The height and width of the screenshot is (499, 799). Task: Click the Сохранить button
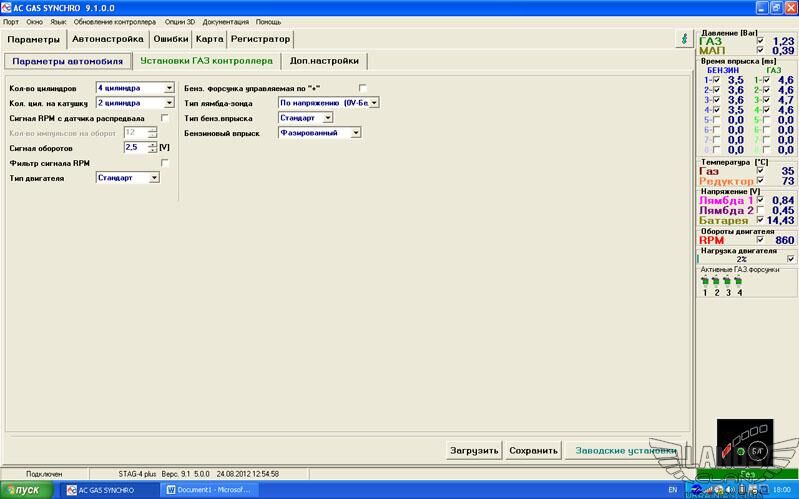pyautogui.click(x=533, y=450)
